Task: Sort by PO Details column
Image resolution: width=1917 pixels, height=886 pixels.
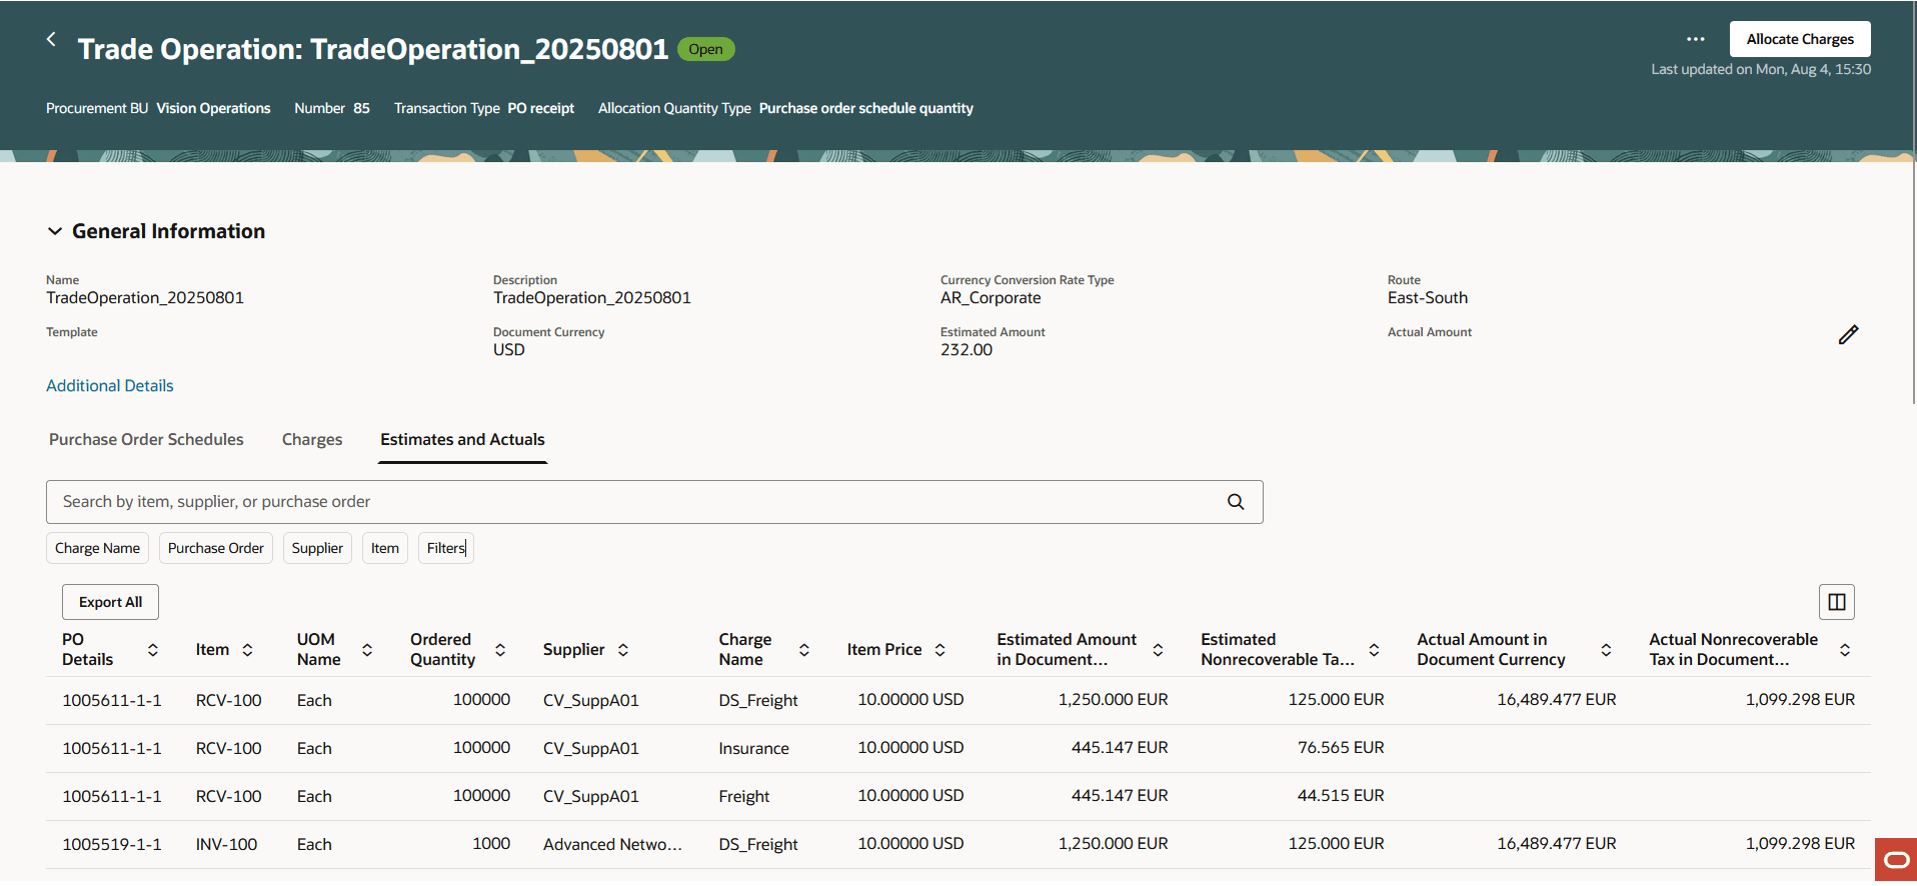Action: [x=153, y=650]
